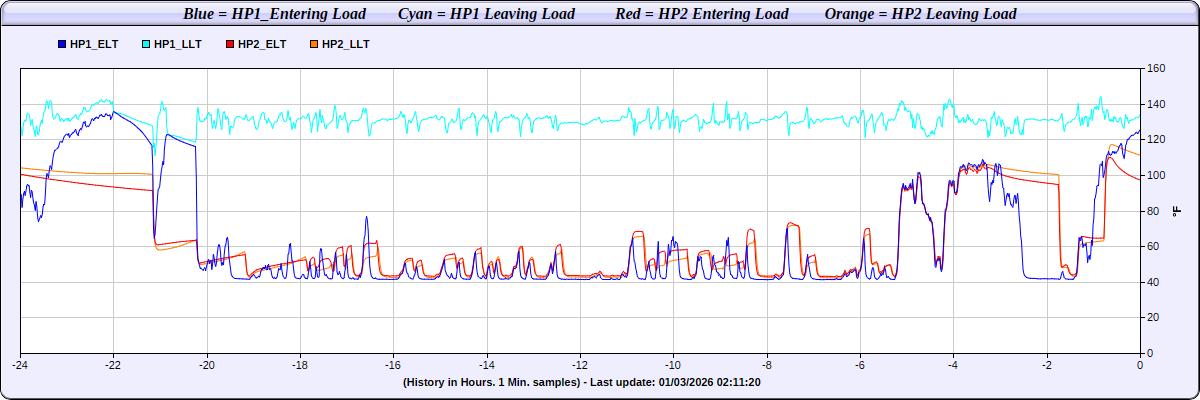The image size is (1200, 400).
Task: Click the -6 hour x-axis label
Action: point(860,365)
